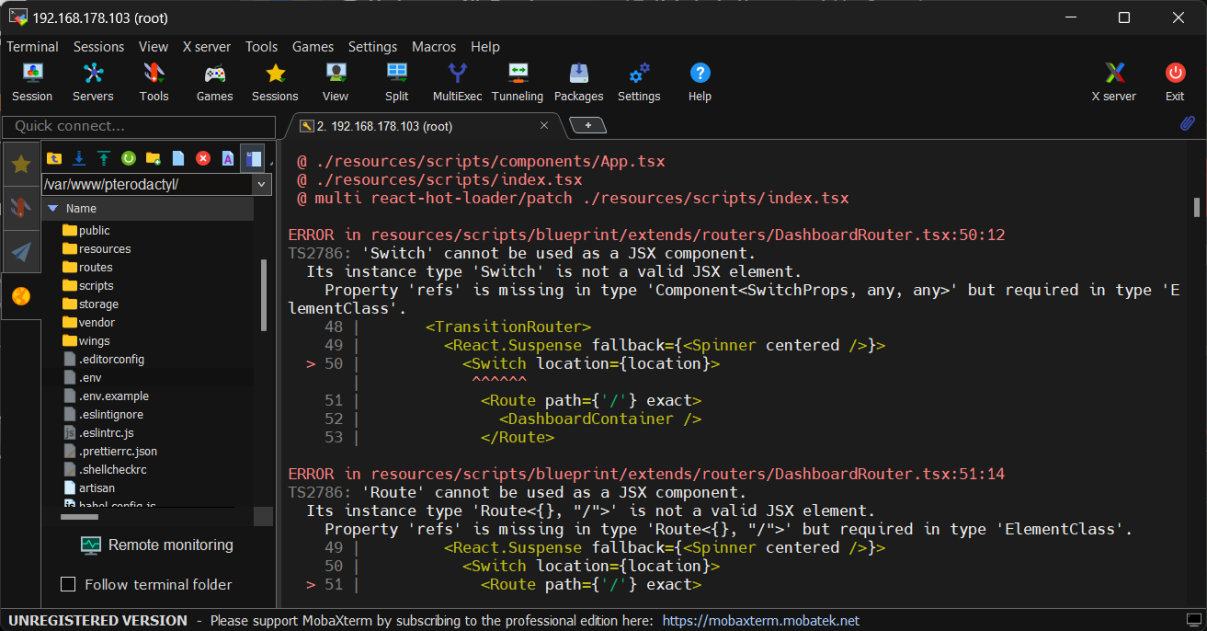Add a new terminal tab
The image size is (1207, 631).
[x=588, y=125]
